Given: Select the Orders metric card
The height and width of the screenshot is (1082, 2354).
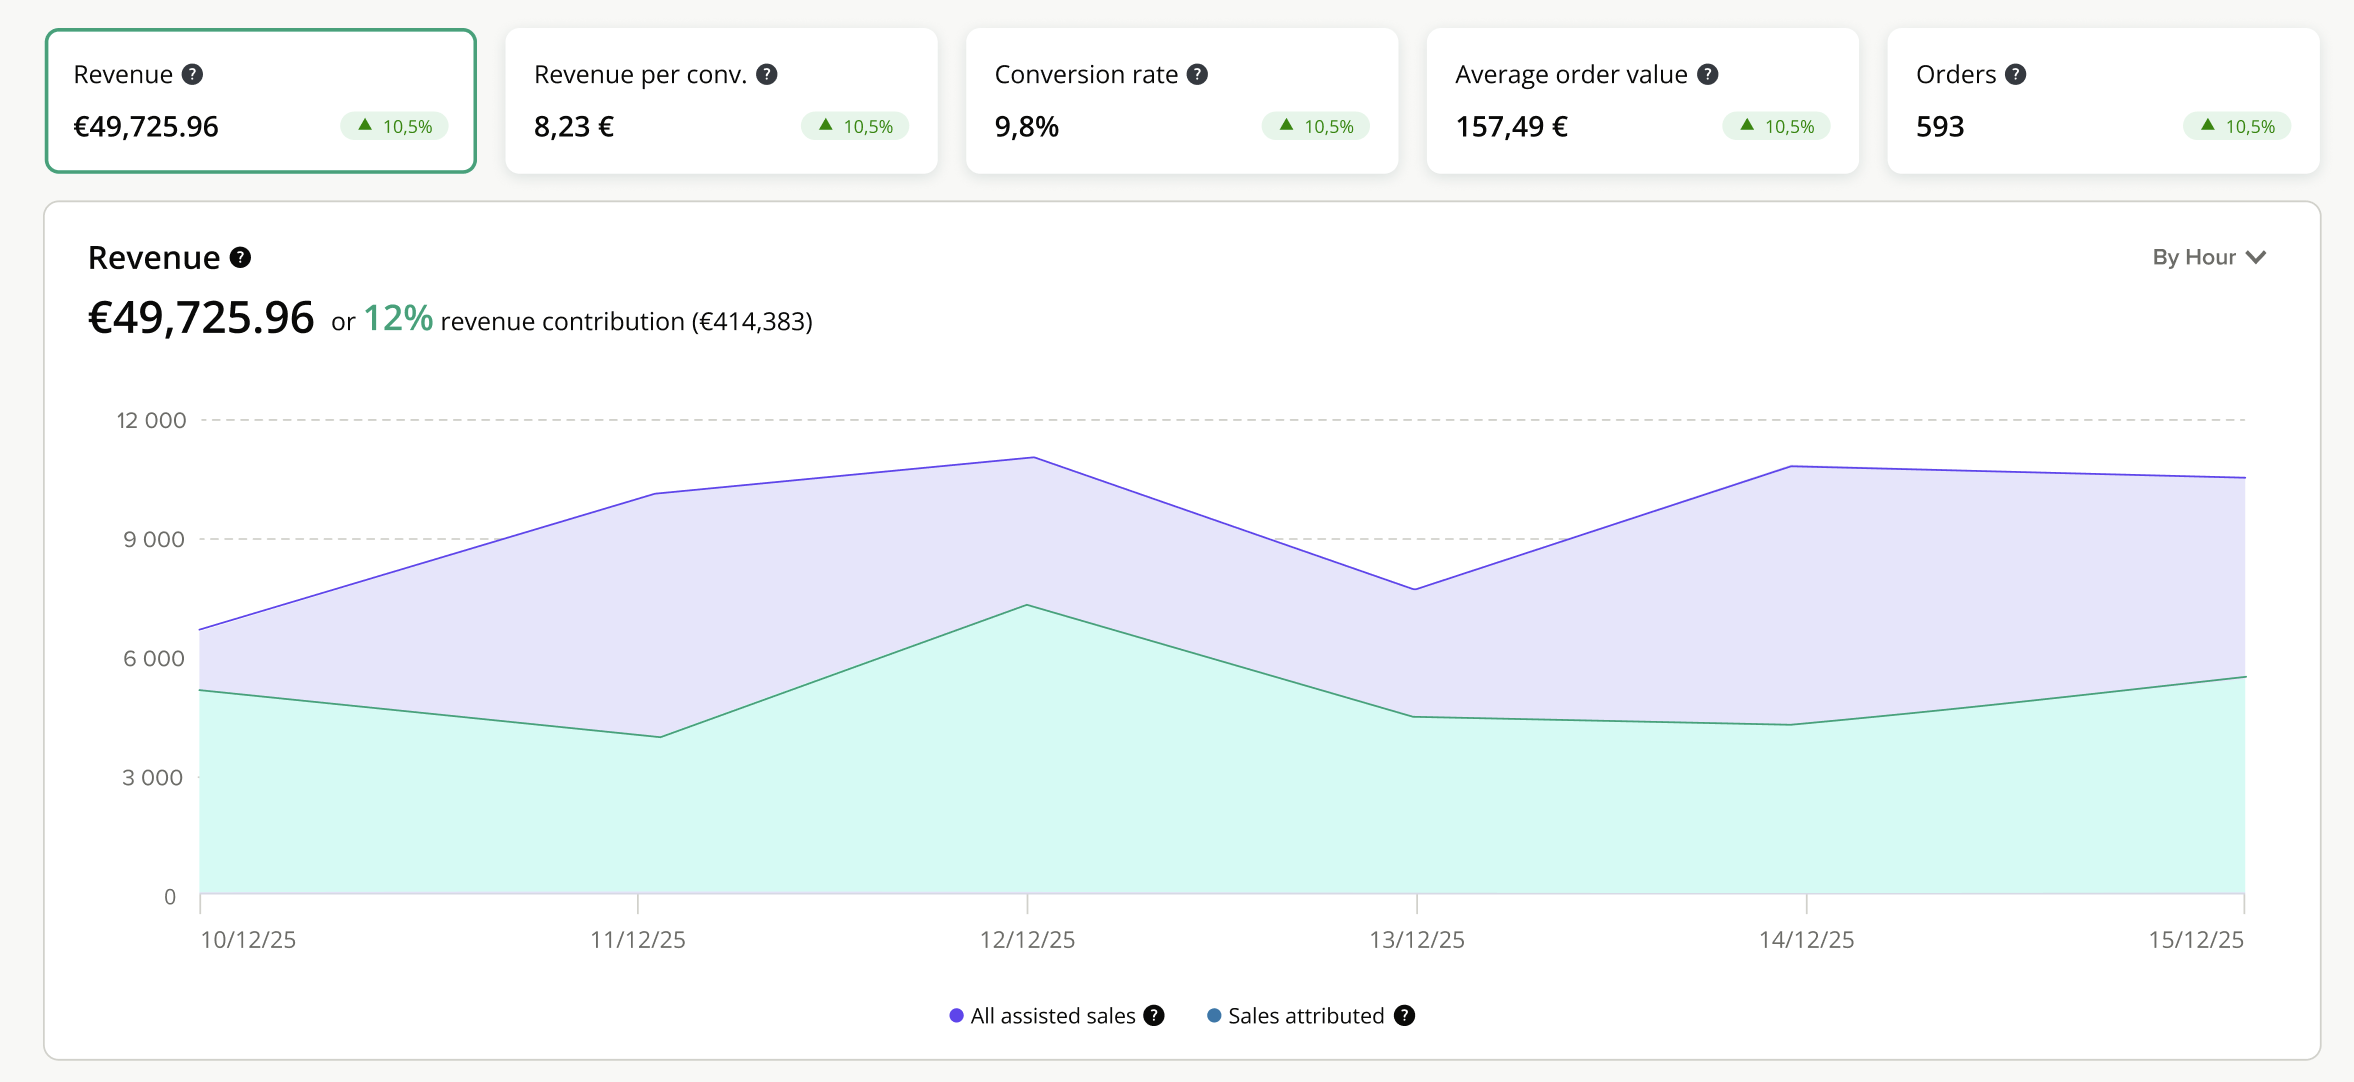Looking at the screenshot, I should pos(2103,101).
